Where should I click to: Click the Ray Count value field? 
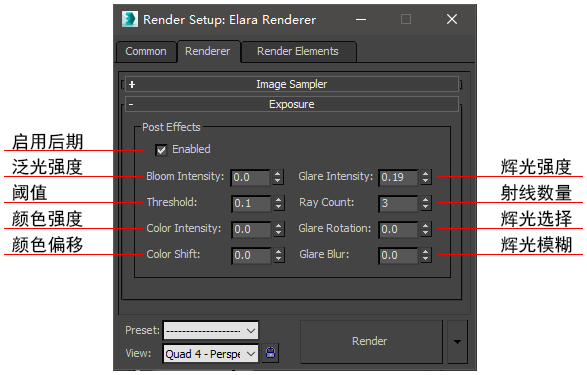(398, 203)
